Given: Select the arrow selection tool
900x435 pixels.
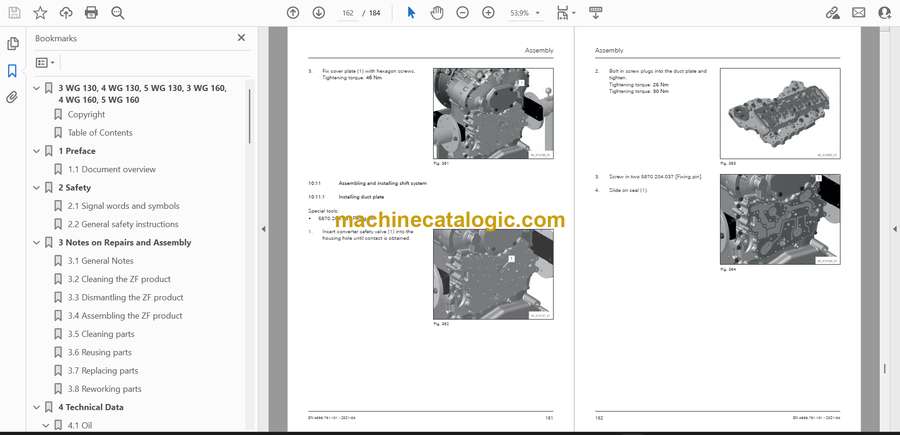Looking at the screenshot, I should [411, 13].
